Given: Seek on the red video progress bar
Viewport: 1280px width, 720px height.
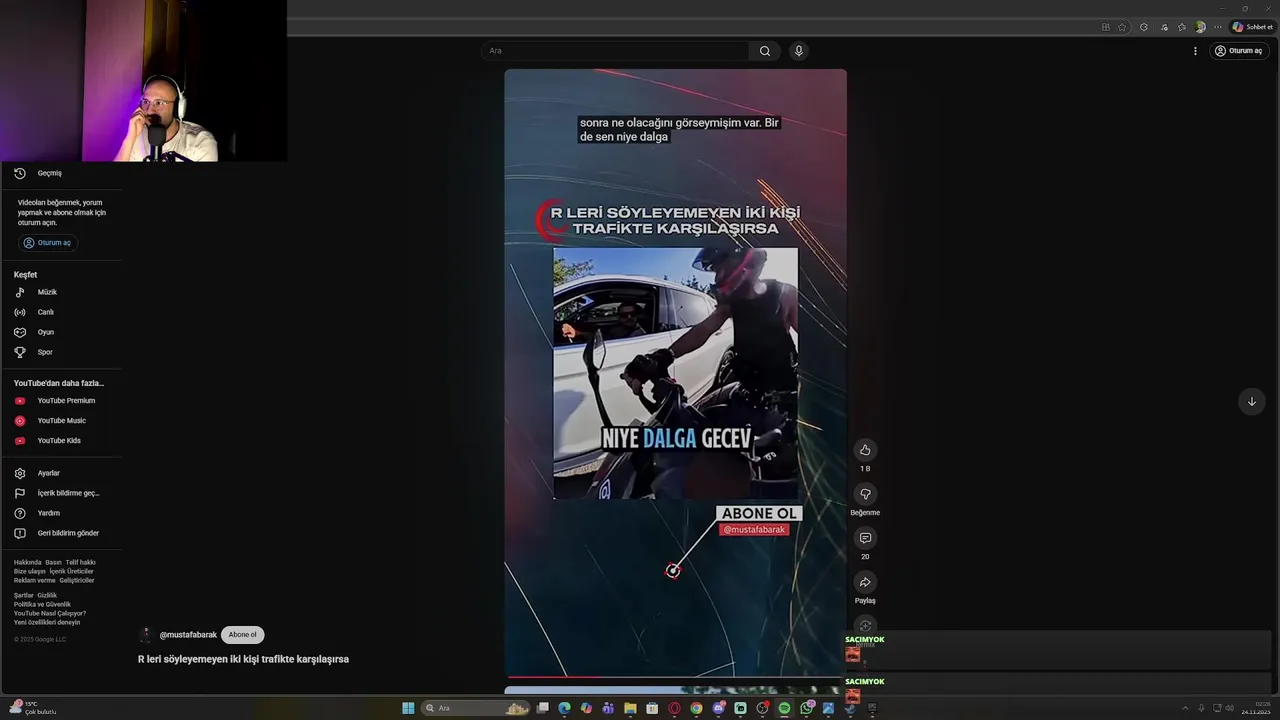Looking at the screenshot, I should [x=675, y=677].
